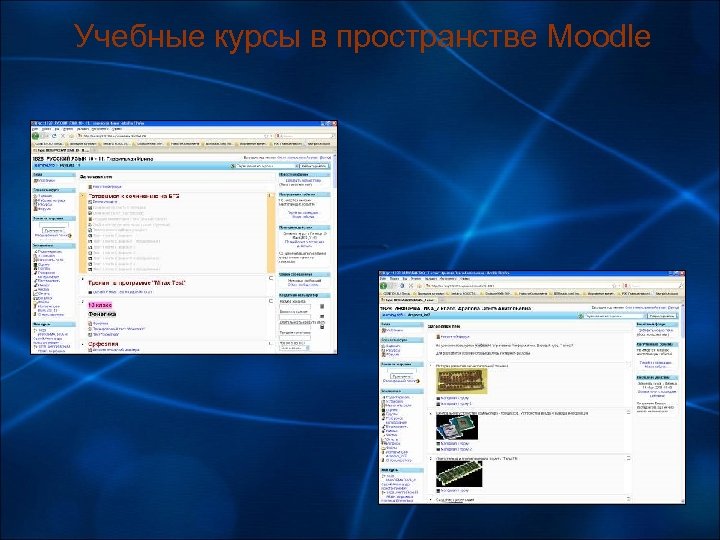This screenshot has height=540, width=720.
Task: Click the search button under the Russian course forum search field
Action: pos(54,231)
